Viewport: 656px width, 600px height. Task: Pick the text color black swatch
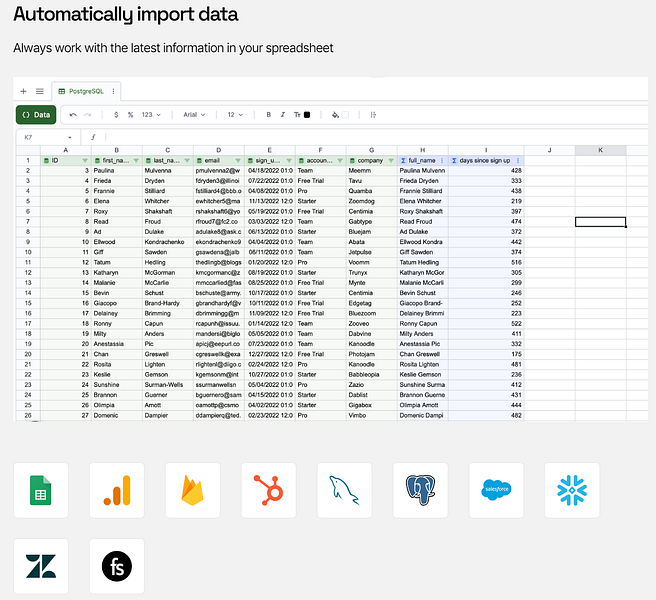pos(307,115)
